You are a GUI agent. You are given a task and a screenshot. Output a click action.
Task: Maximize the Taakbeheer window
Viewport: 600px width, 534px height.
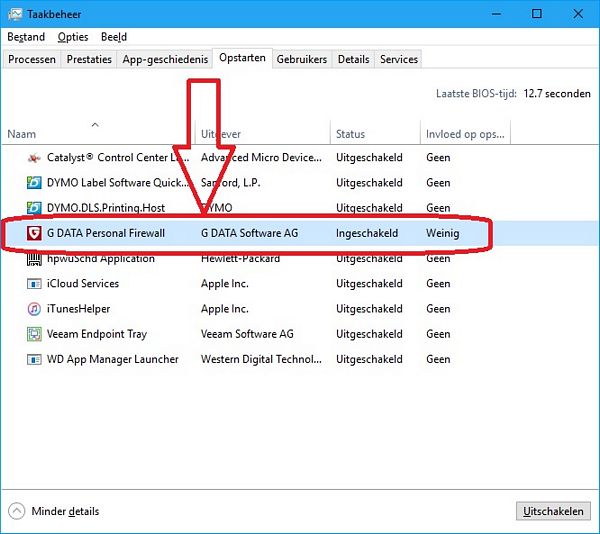click(x=537, y=14)
